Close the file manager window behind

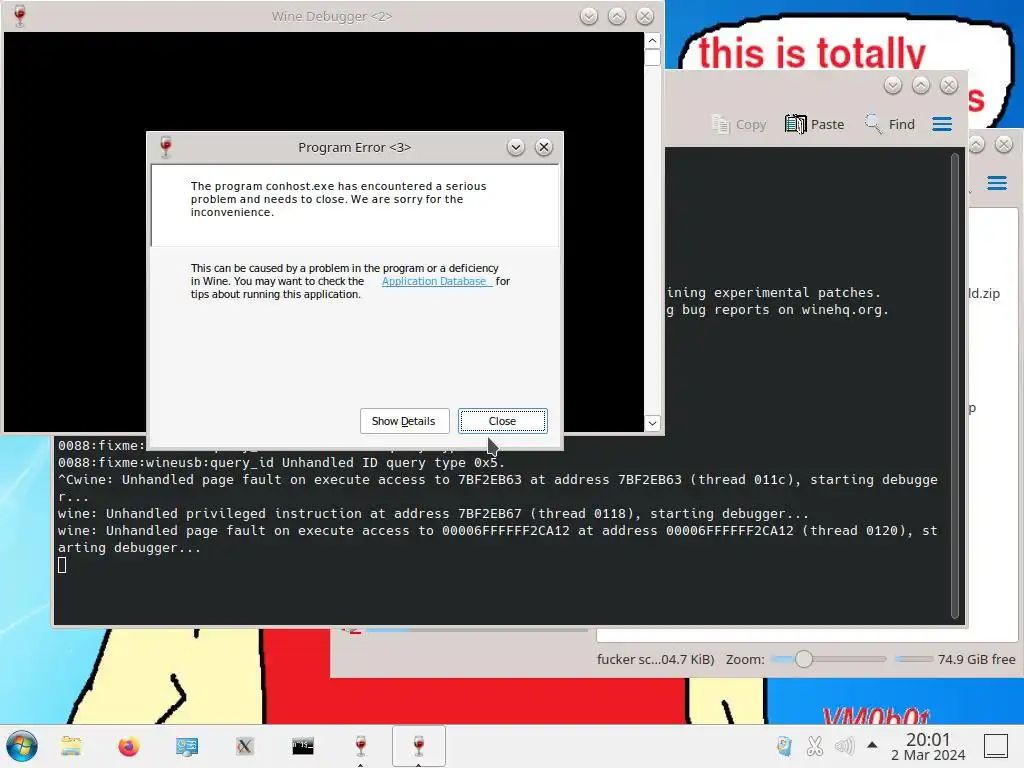1004,144
